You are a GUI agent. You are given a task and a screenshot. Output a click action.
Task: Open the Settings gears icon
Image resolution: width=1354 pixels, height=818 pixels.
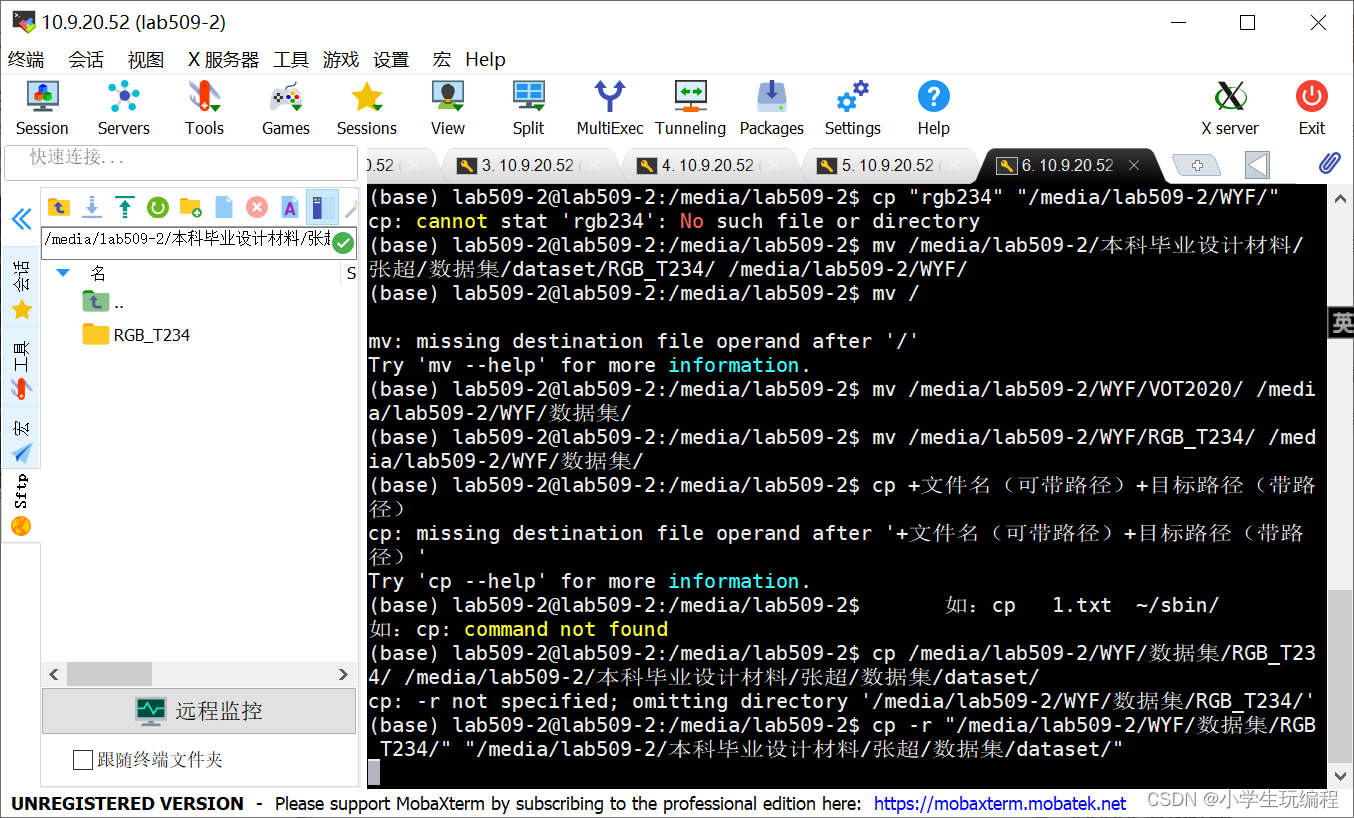pyautogui.click(x=853, y=107)
